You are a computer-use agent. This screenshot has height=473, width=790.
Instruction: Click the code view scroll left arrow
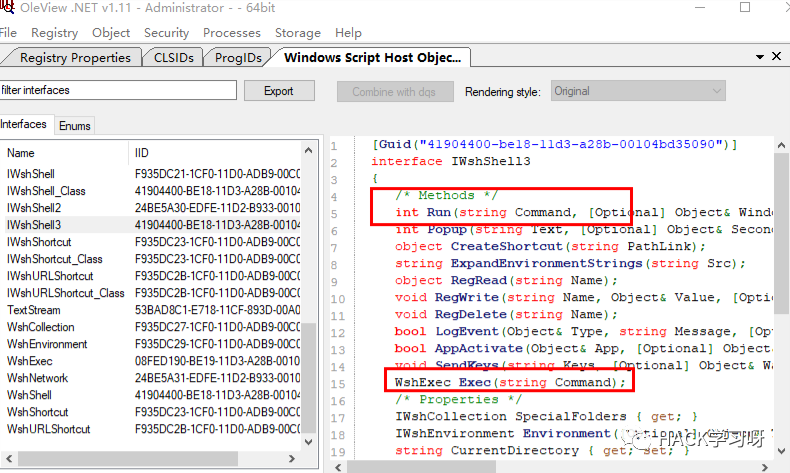[338, 467]
